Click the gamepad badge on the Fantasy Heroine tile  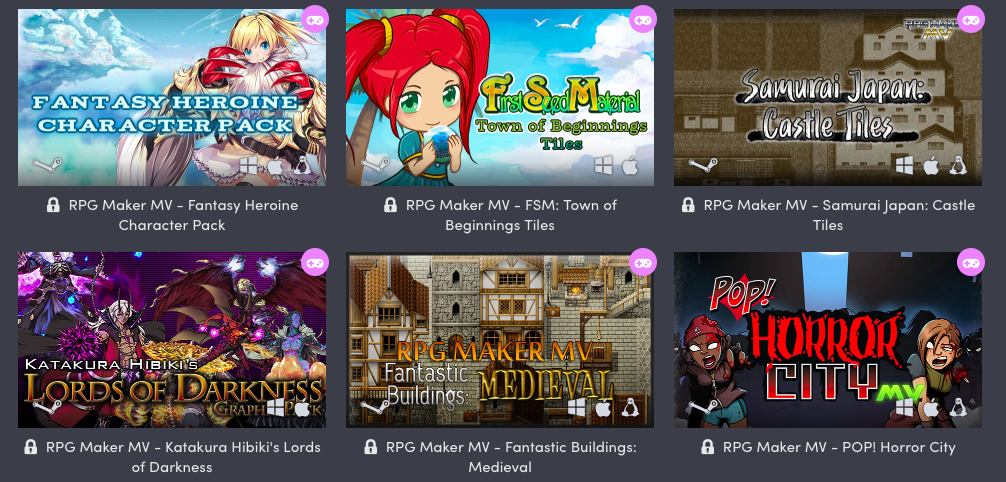[315, 19]
